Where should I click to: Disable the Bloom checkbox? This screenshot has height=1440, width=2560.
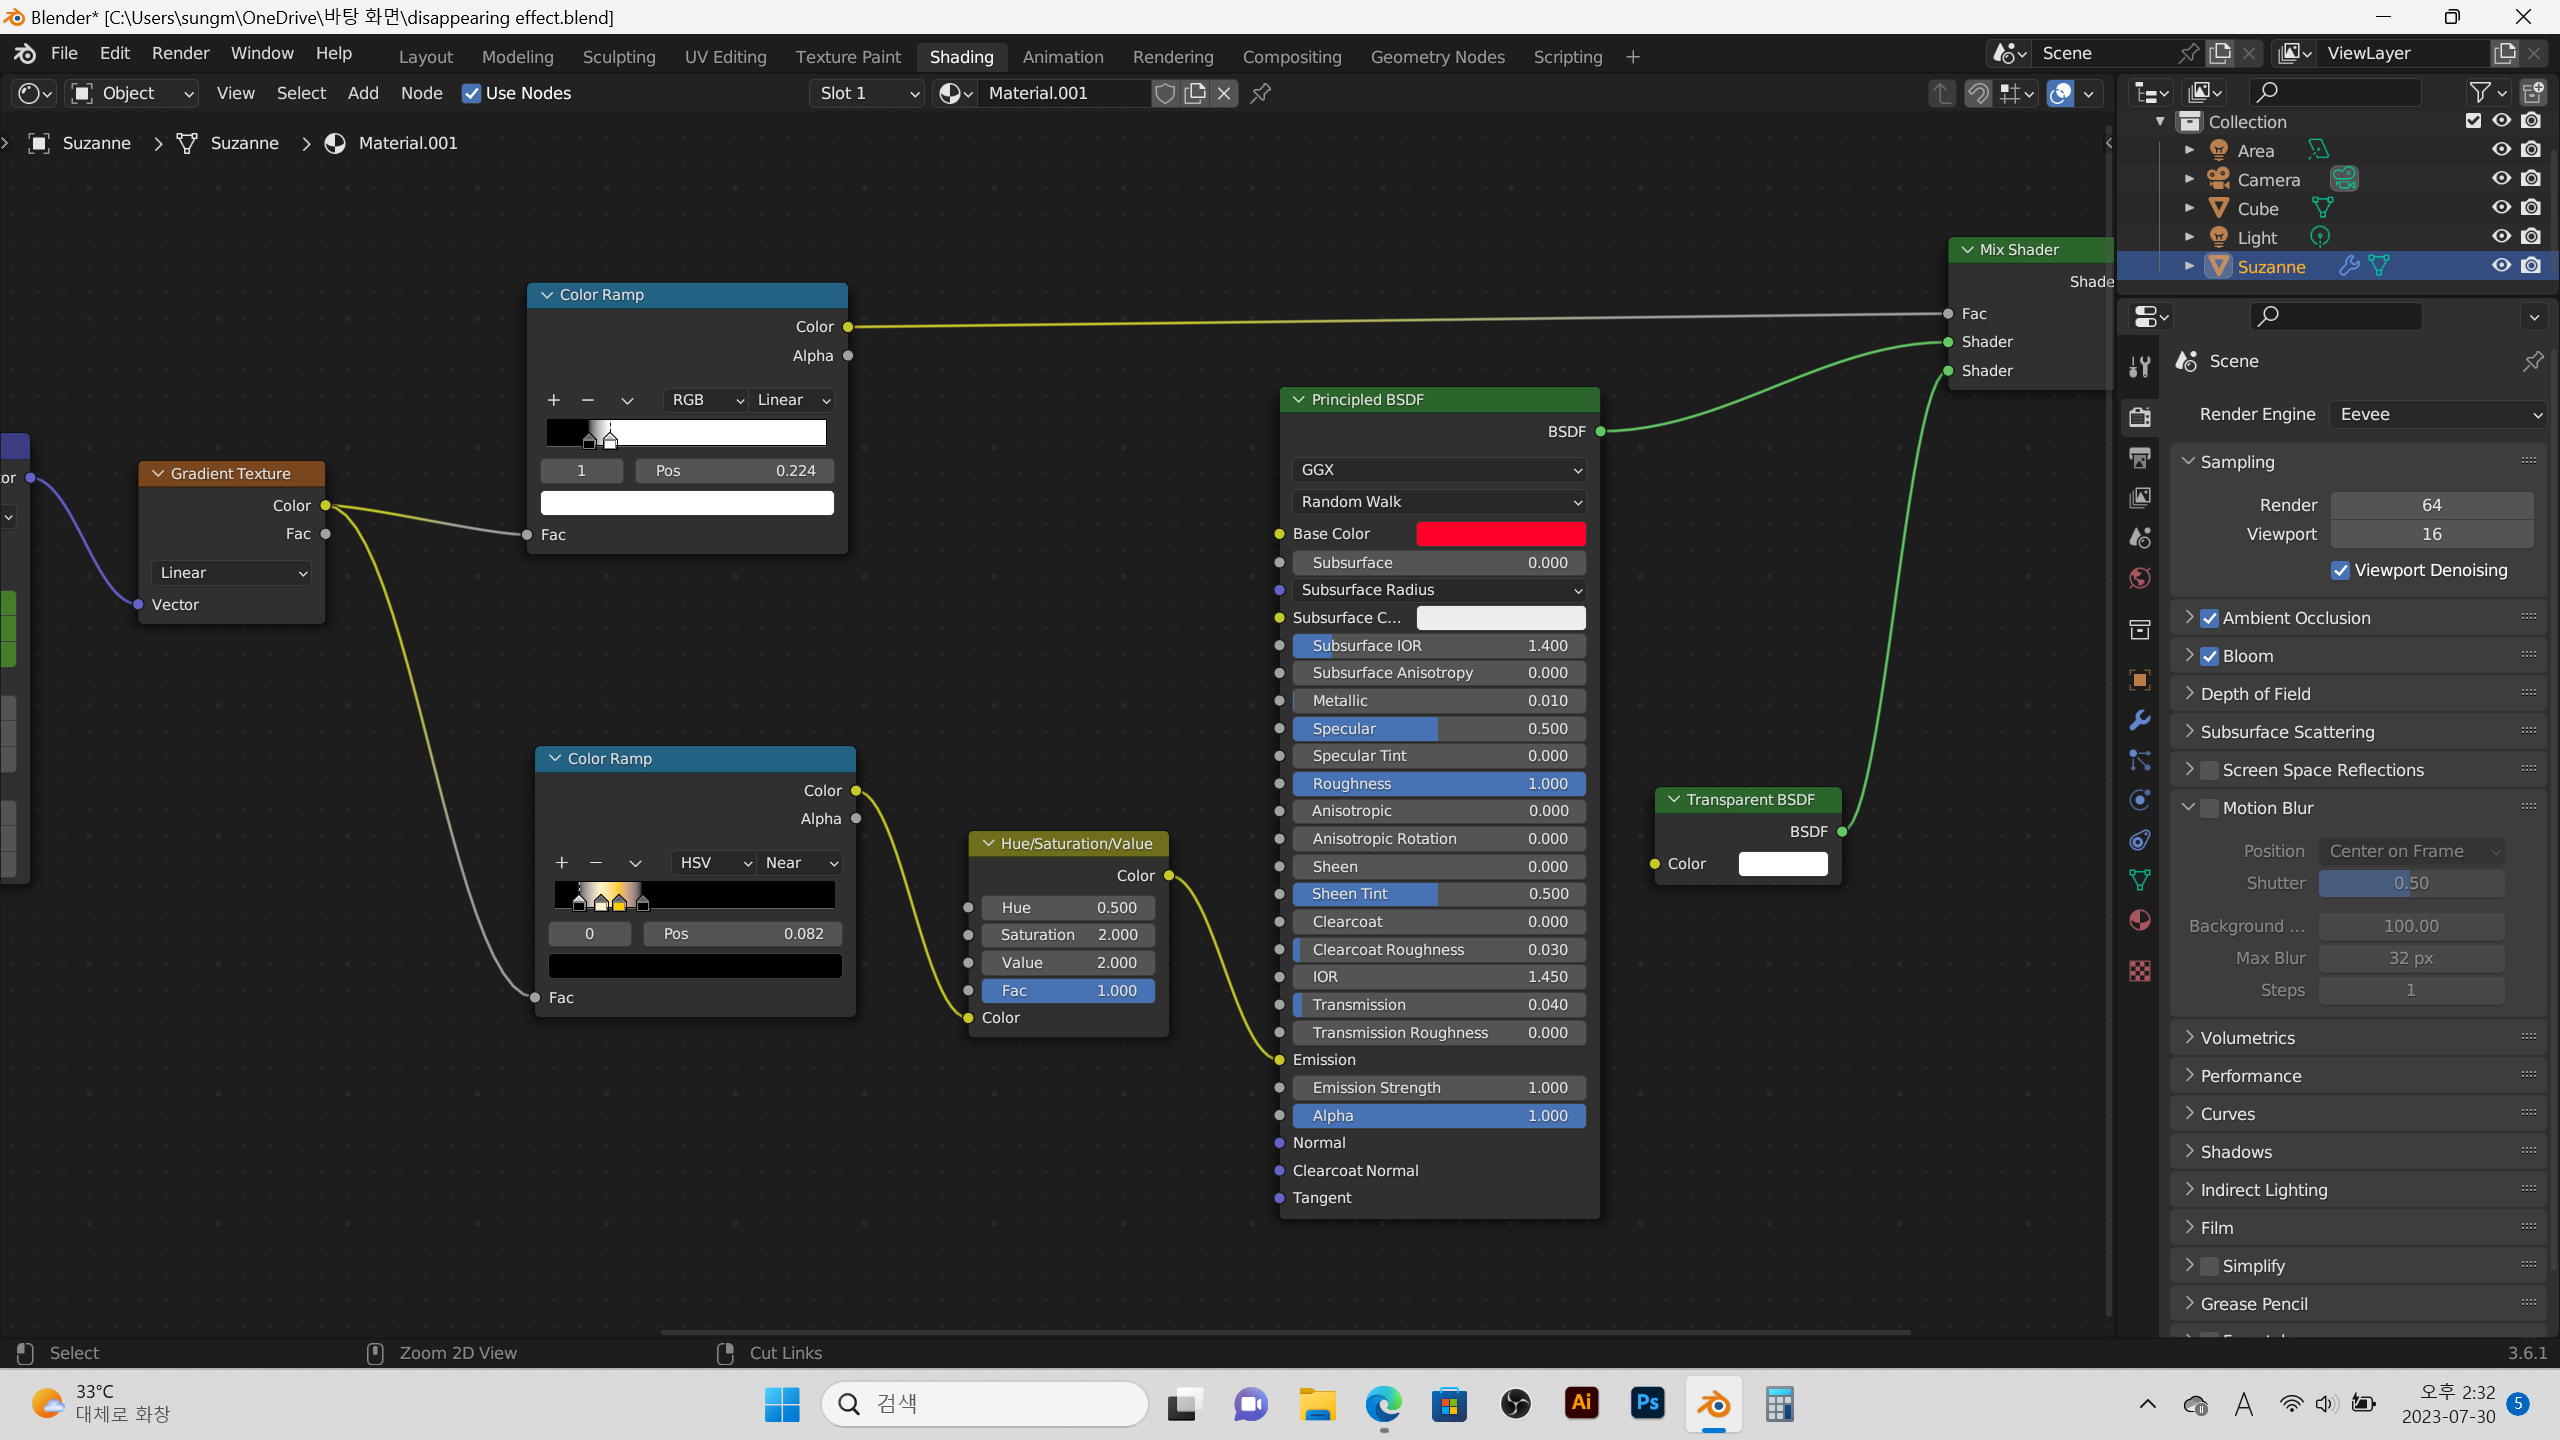point(2210,656)
